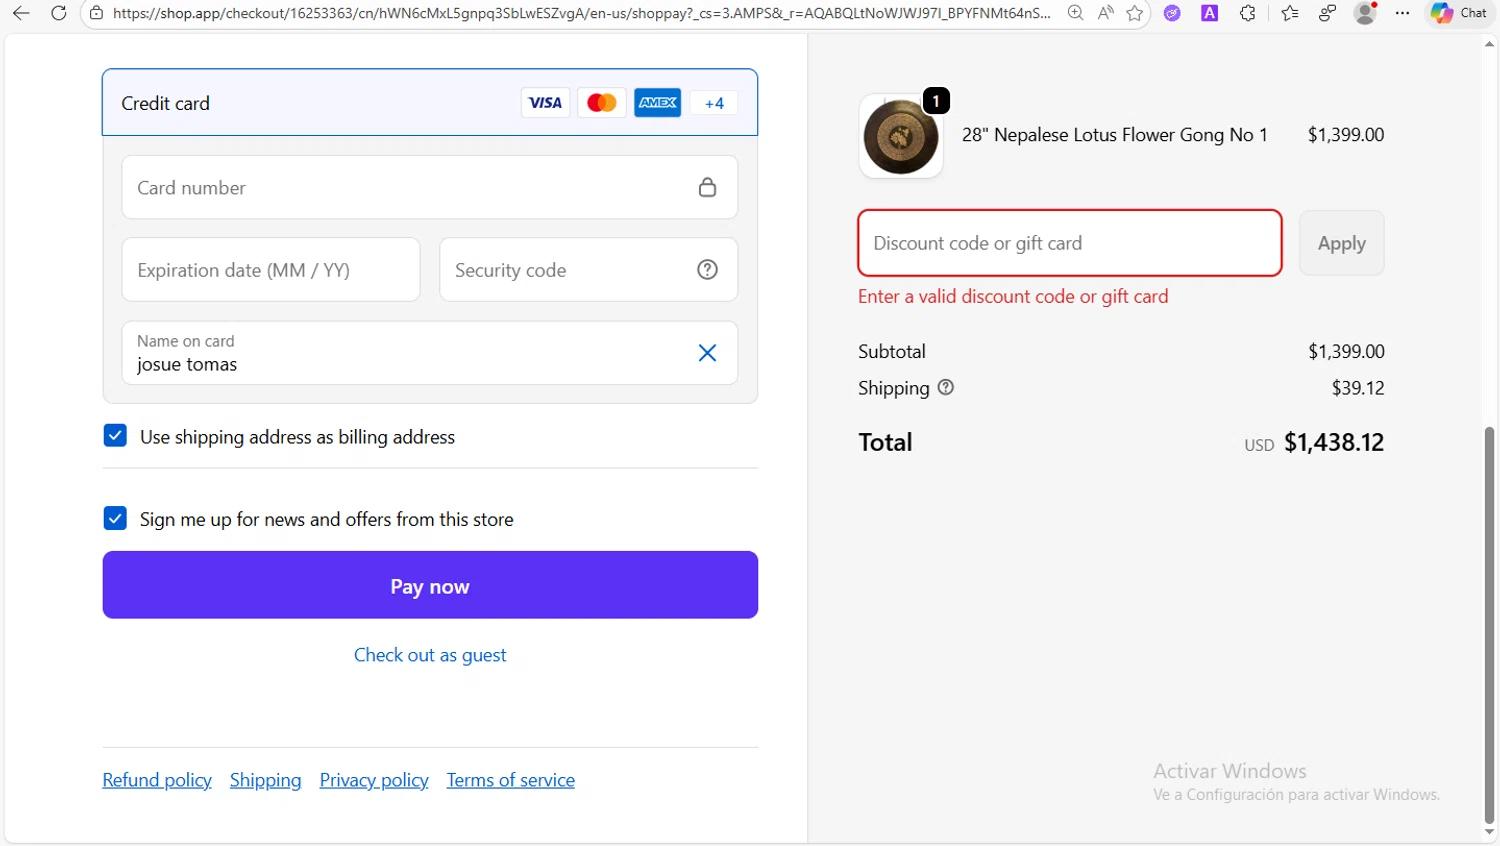This screenshot has height=846, width=1500.
Task: Uncheck Use shipping address as billing address
Action: click(115, 435)
